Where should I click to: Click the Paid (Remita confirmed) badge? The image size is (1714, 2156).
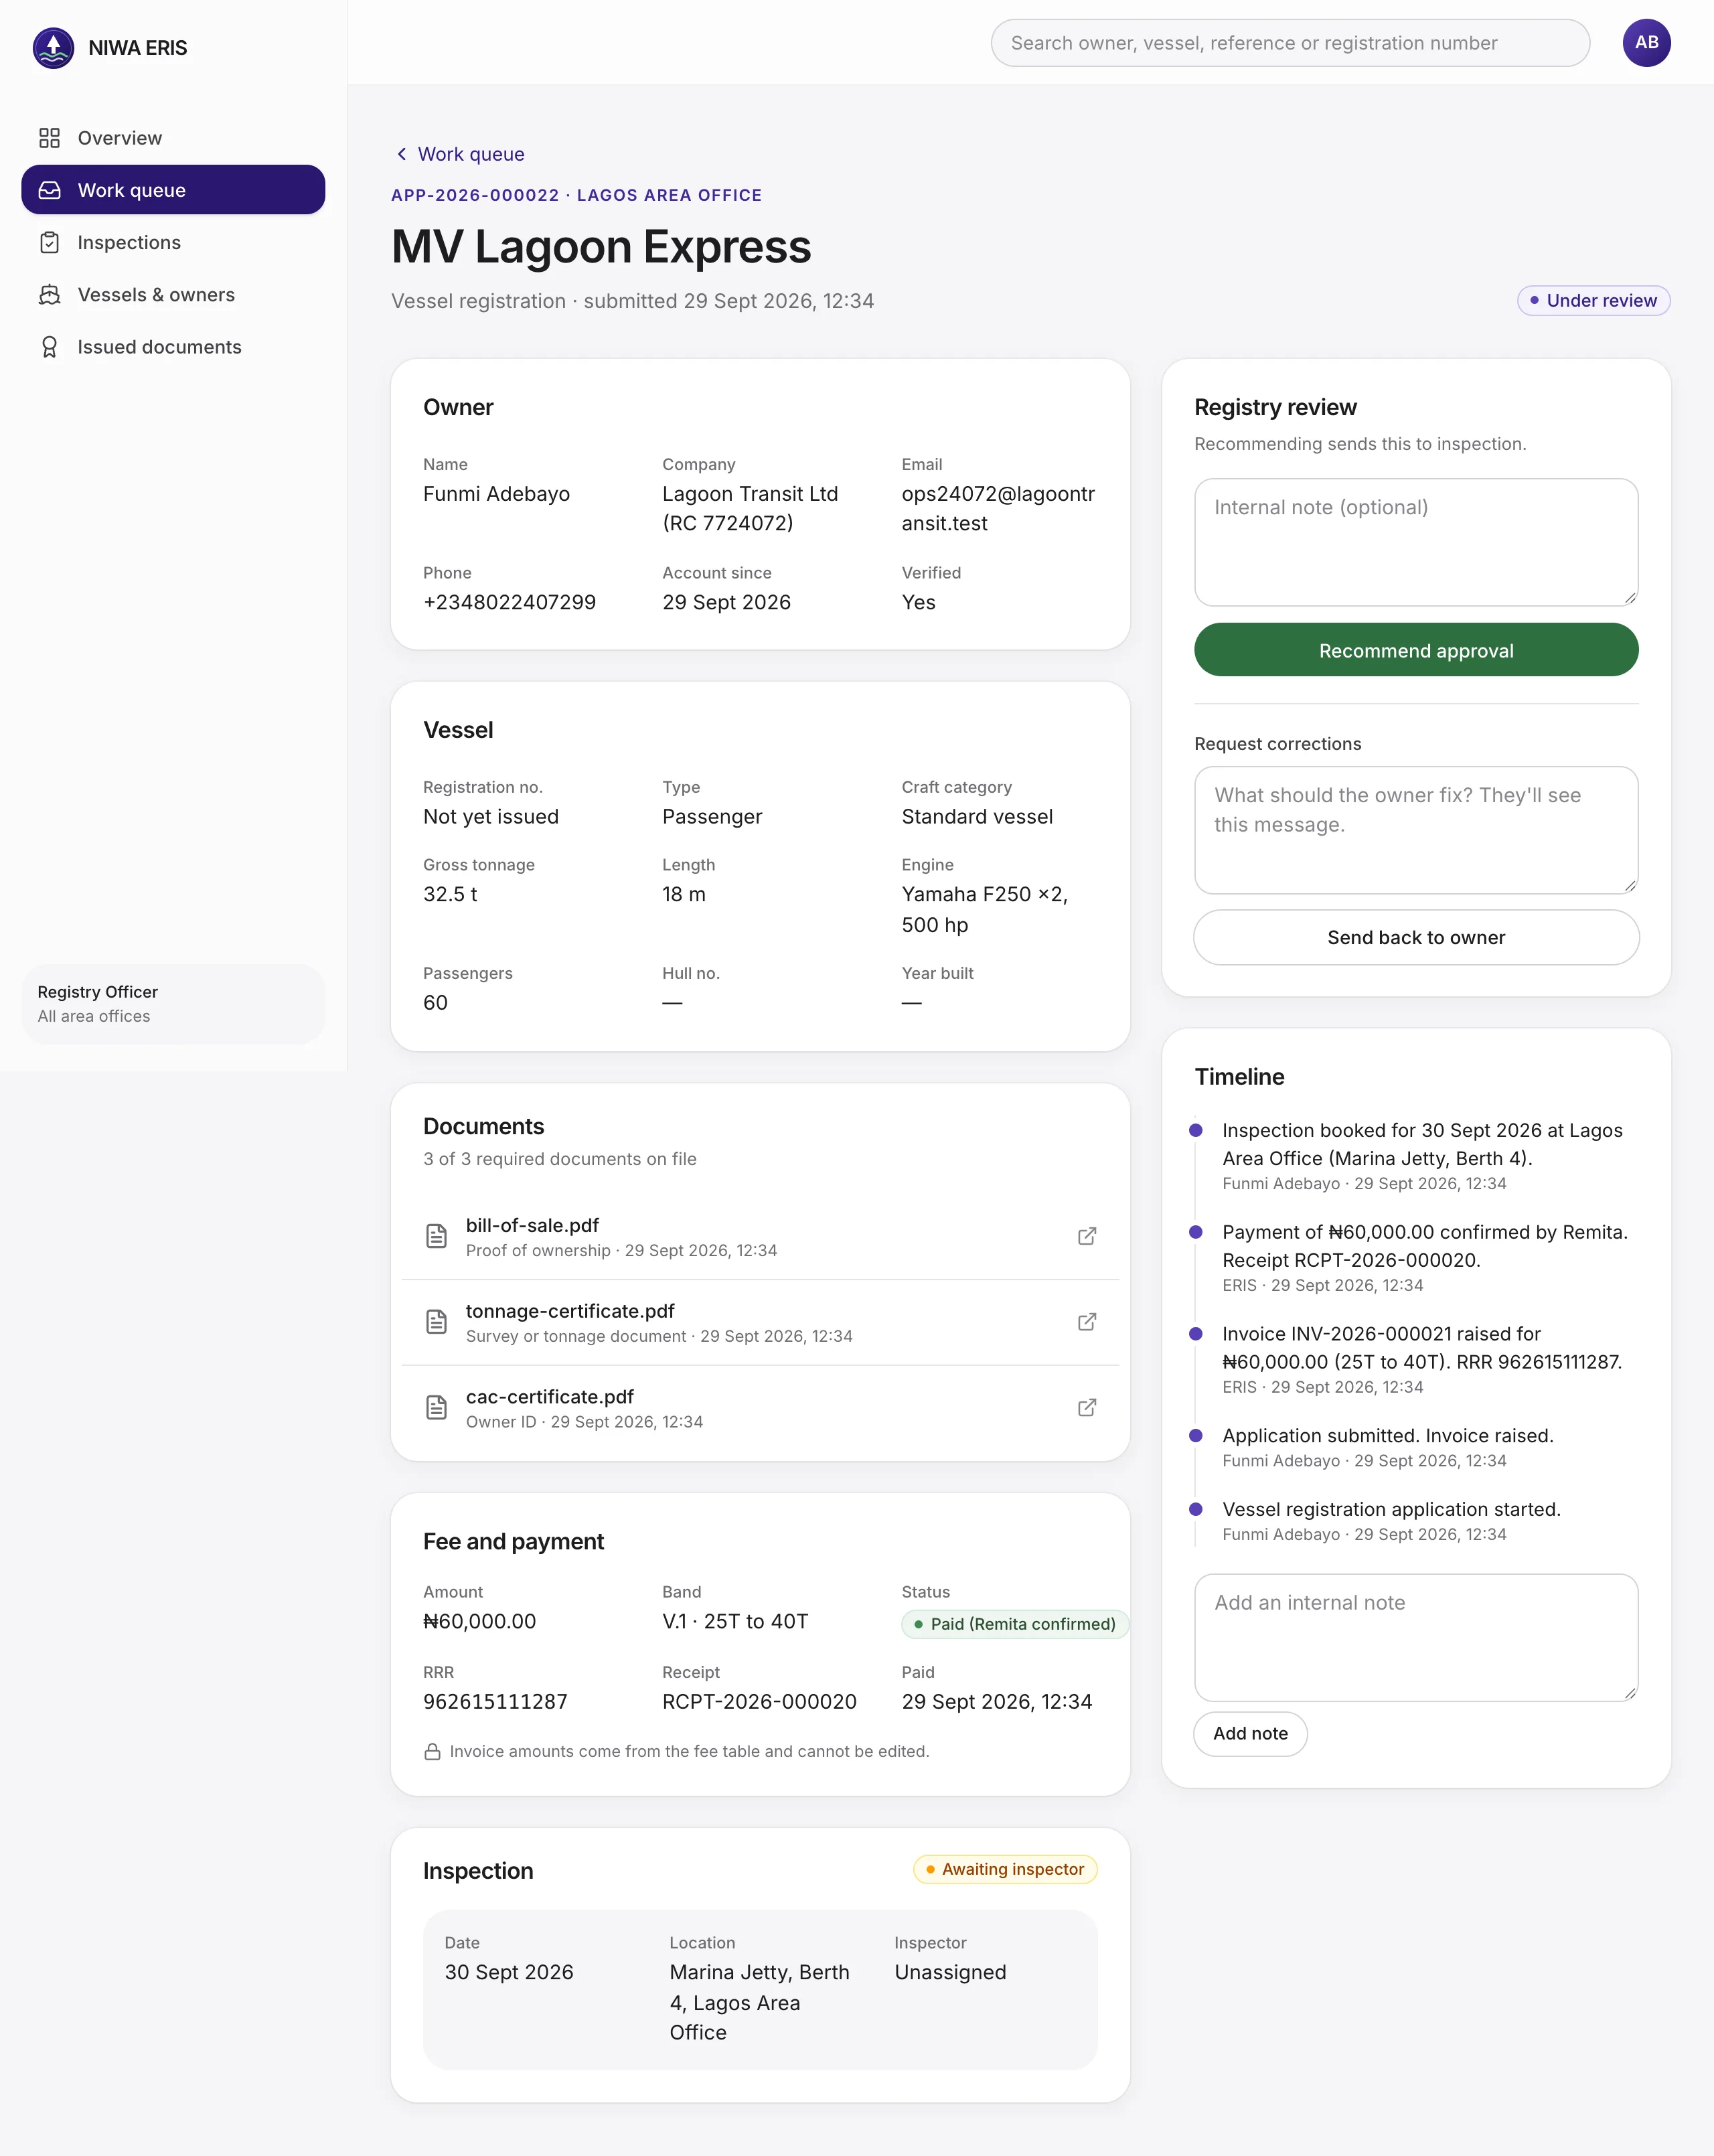point(1015,1624)
